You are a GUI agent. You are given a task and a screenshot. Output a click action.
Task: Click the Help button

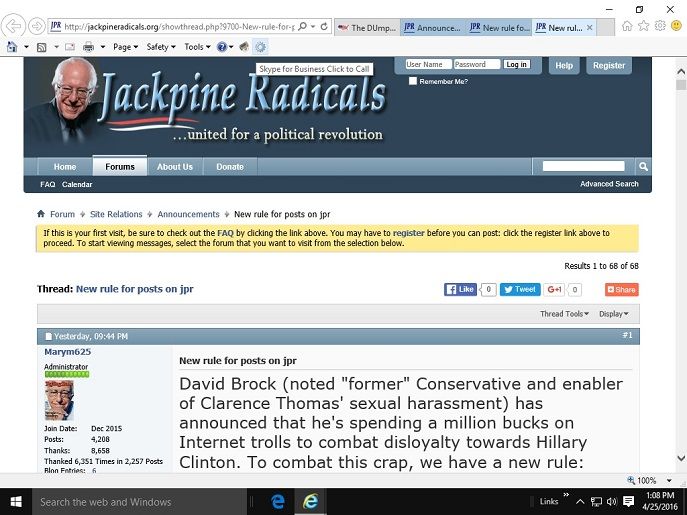coord(564,65)
